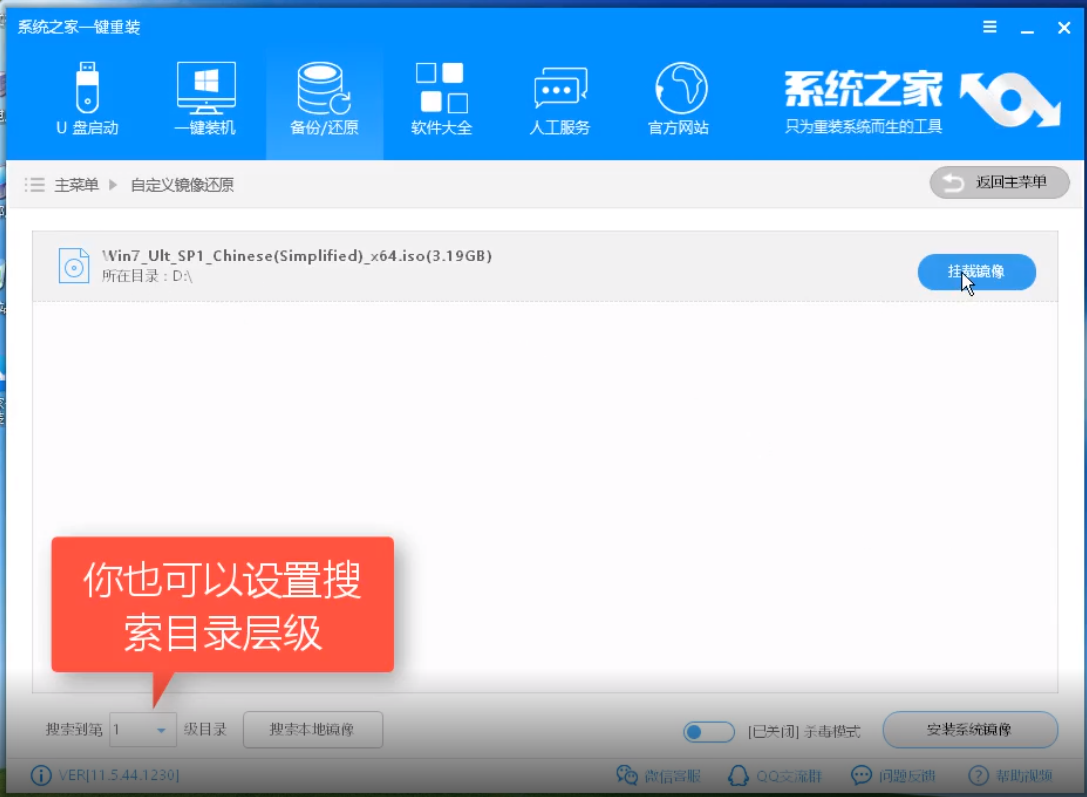Click 搜索本地镜像 to search local images
This screenshot has width=1087, height=797.
point(315,730)
